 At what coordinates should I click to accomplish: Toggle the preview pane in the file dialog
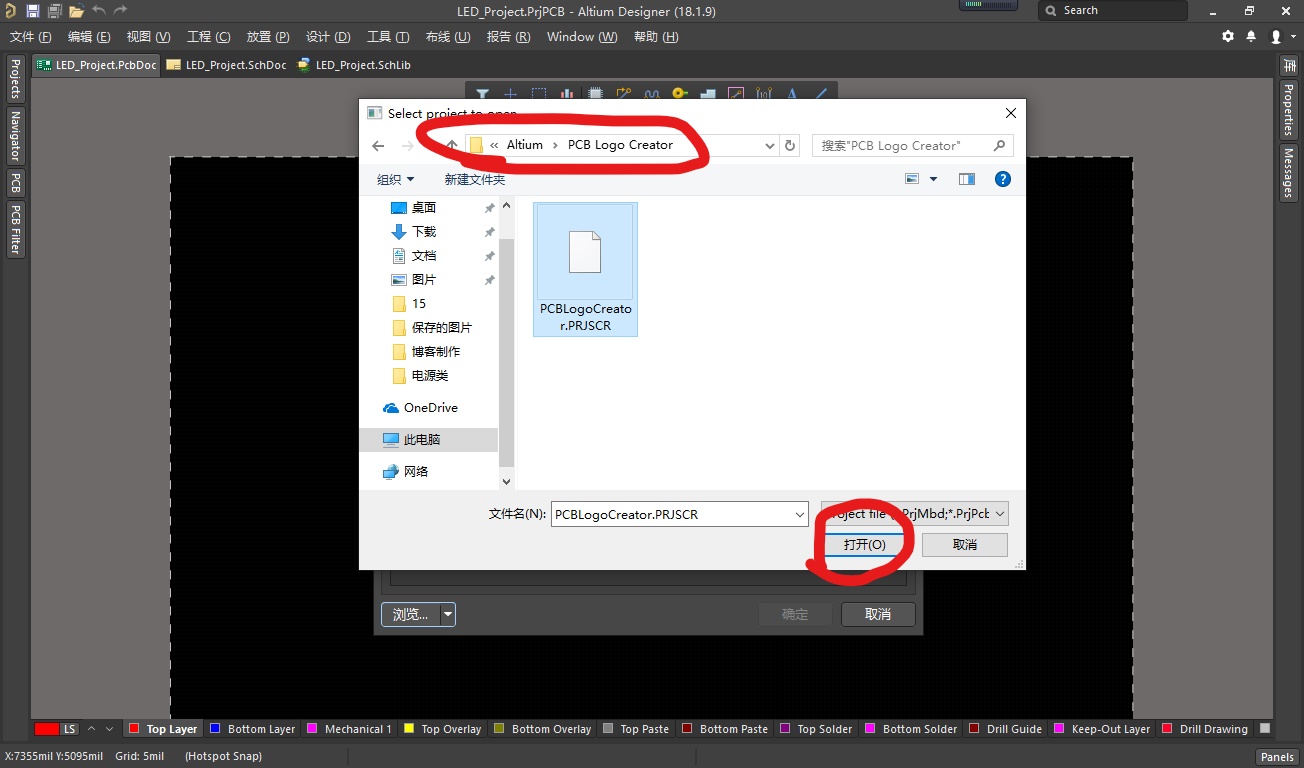[x=966, y=178]
